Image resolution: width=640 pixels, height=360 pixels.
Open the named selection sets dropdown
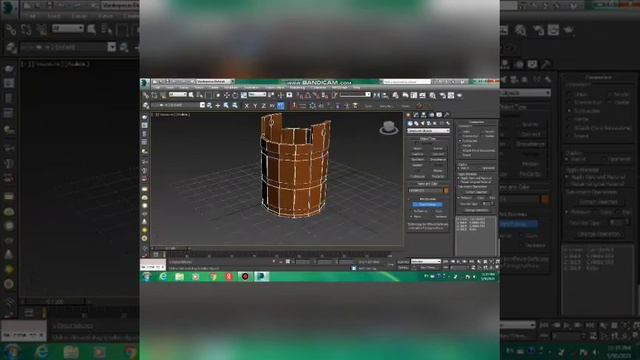point(355,95)
